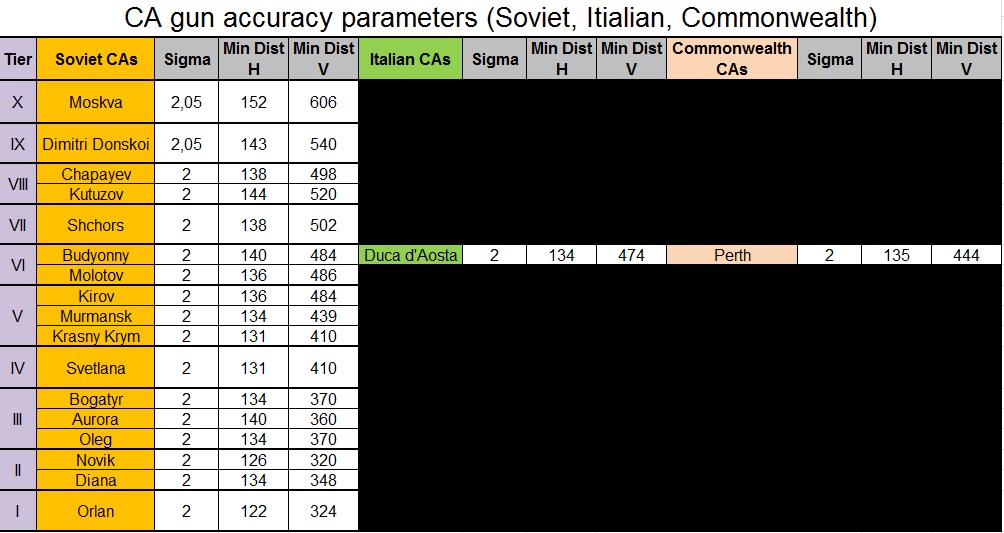1004x533 pixels.
Task: Select Perth's 444 value
Action: click(966, 255)
